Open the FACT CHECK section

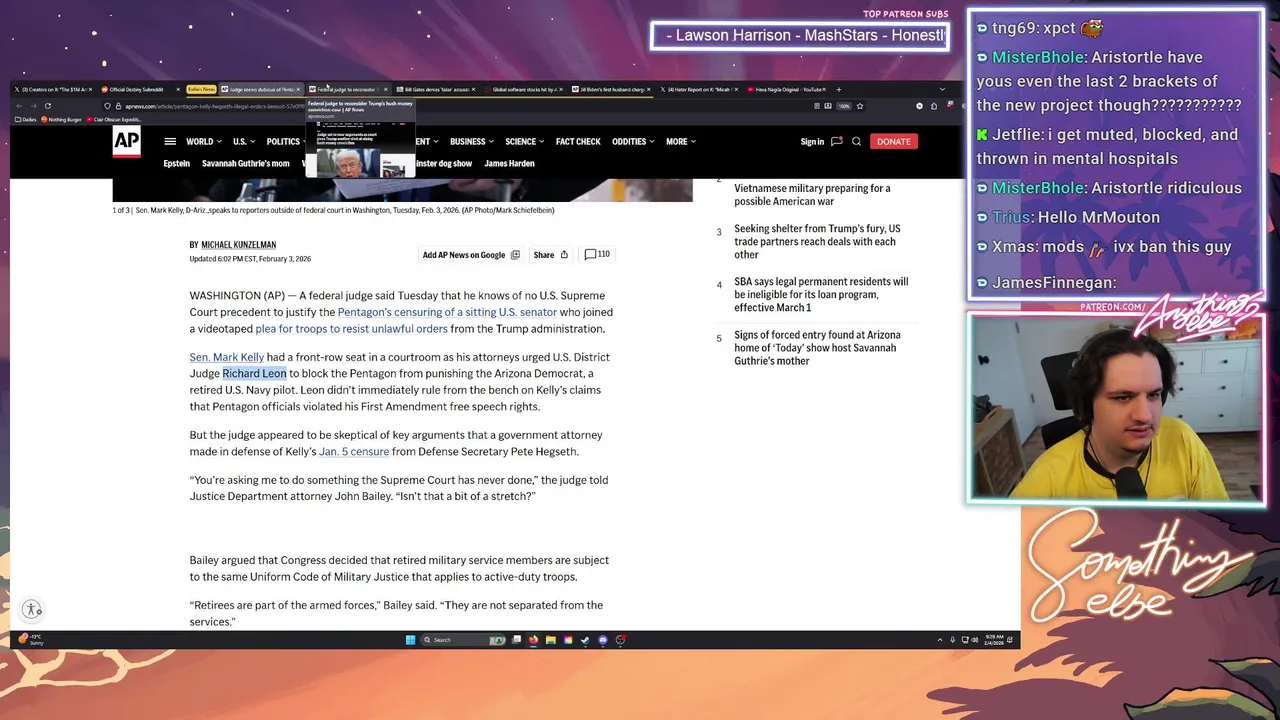point(578,142)
